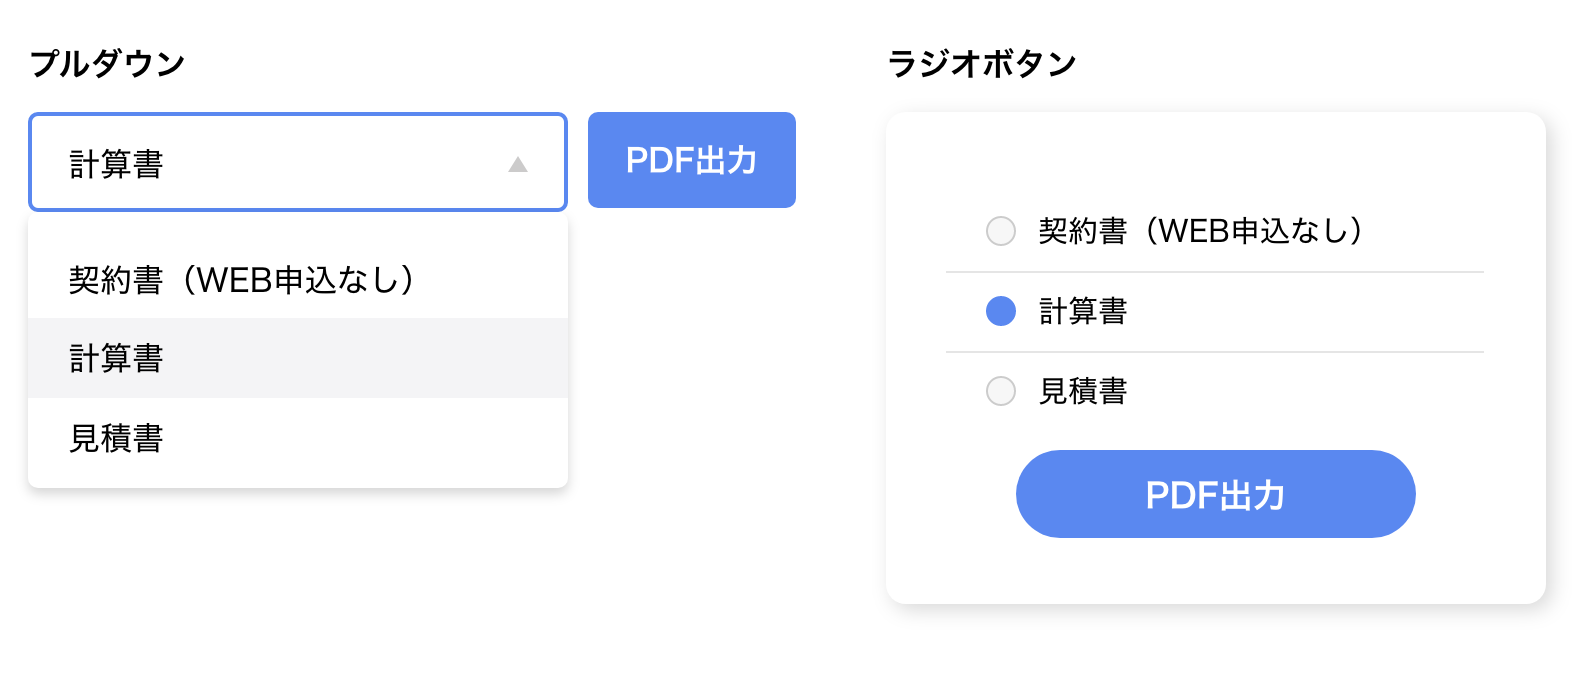
Task: Click the selected 計算書 radio button
Action: click(1000, 313)
